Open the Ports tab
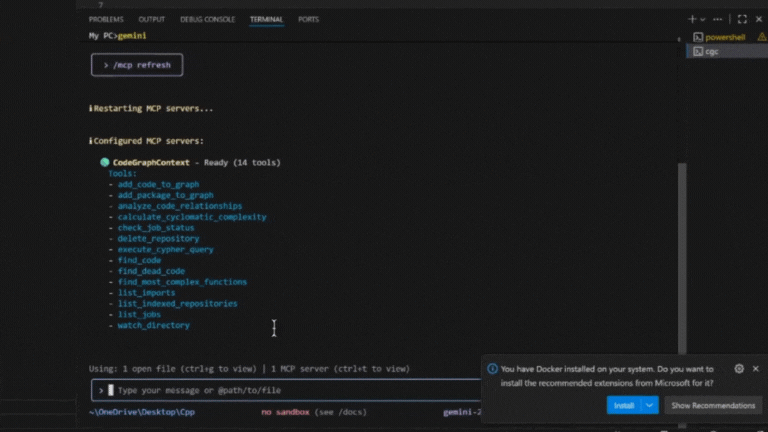The image size is (768, 432). coord(309,19)
